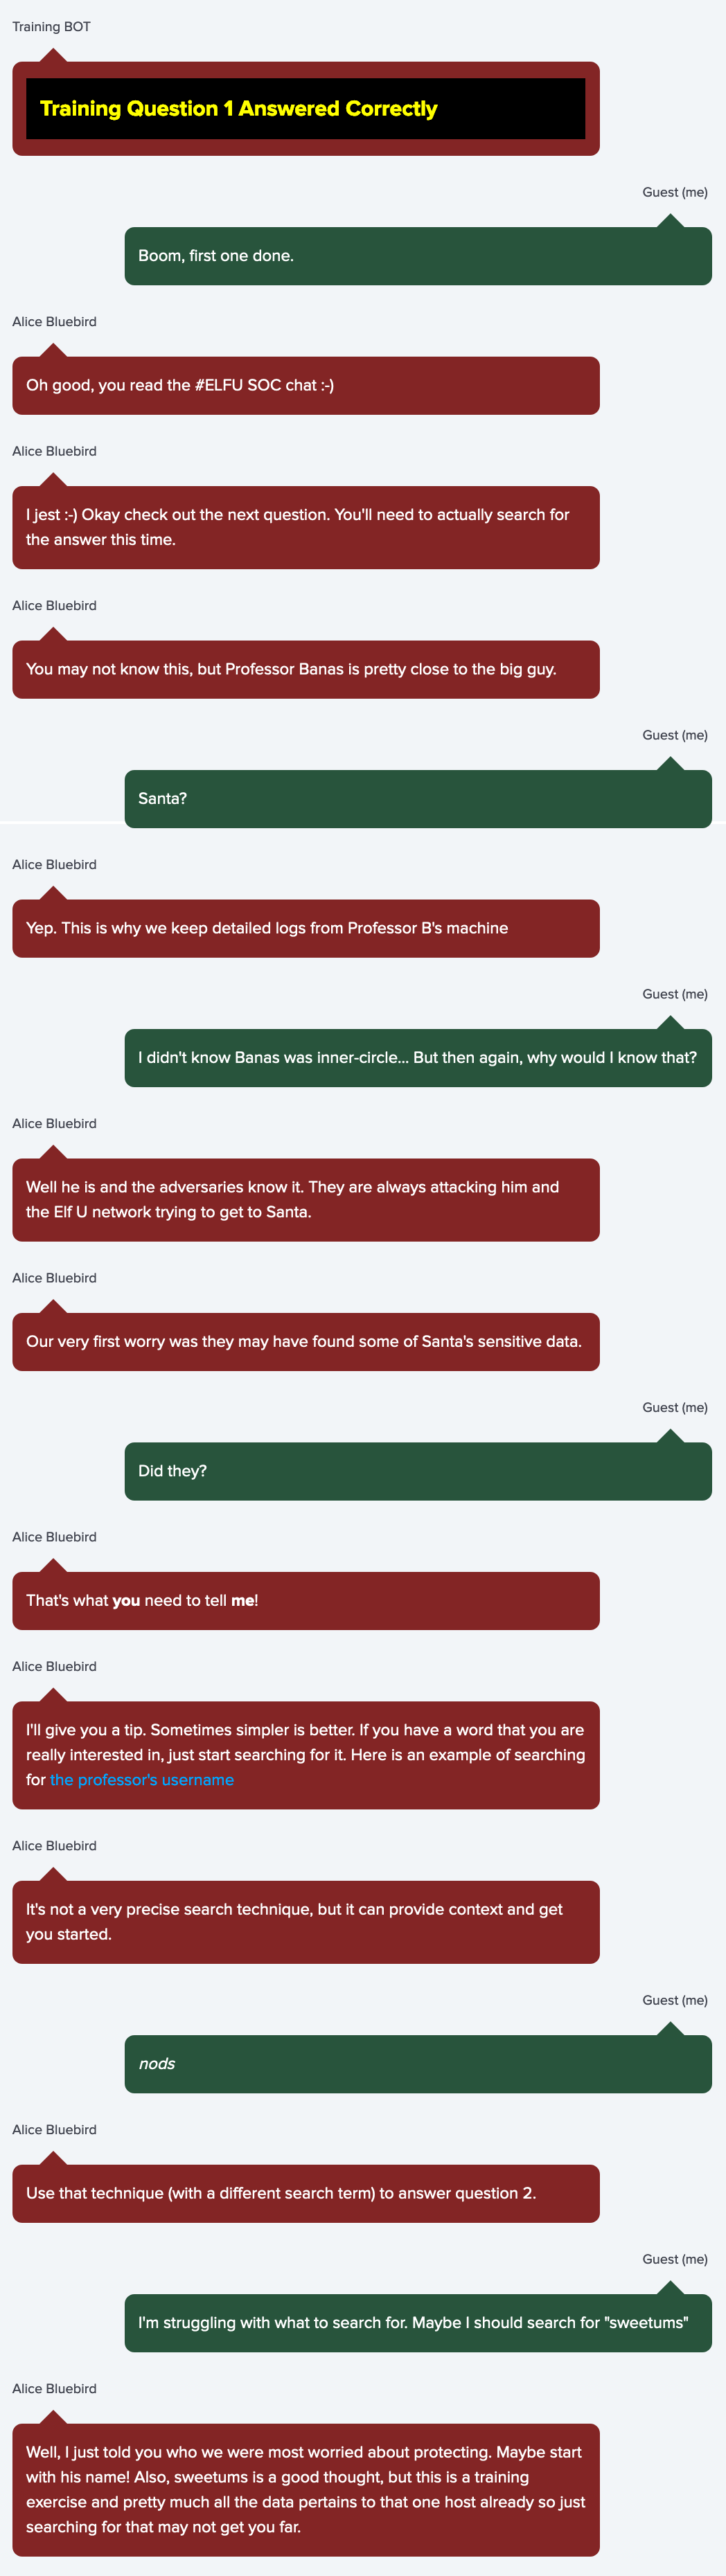
Task: Open the professor's username search link
Action: [x=142, y=1779]
